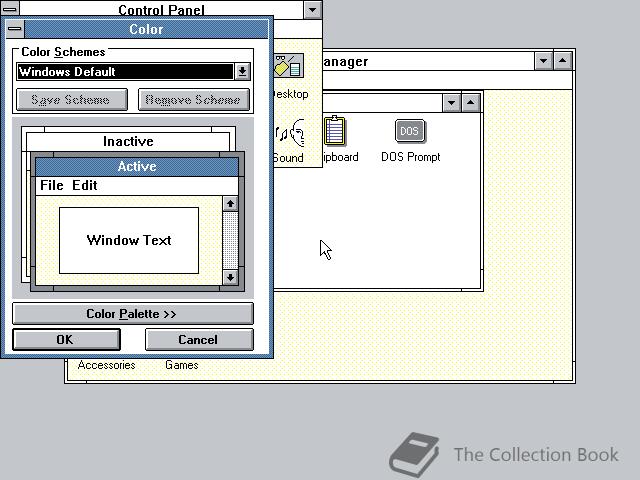
Task: Open the Sound icon in Control Panel
Action: [289, 141]
